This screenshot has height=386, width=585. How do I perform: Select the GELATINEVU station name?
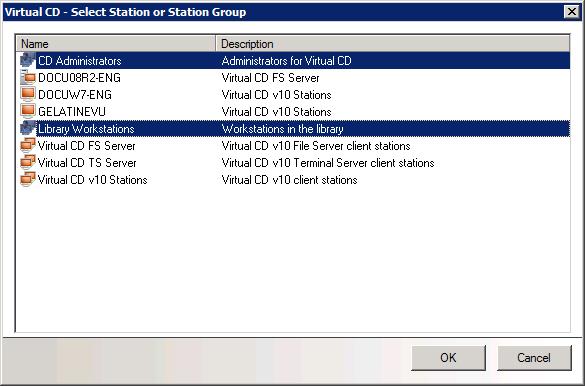[72, 112]
